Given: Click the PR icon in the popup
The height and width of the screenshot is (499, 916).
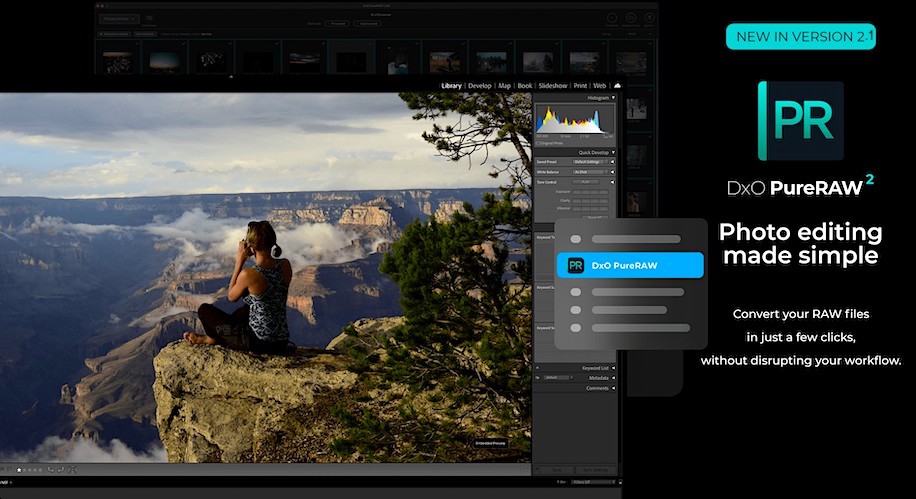Looking at the screenshot, I should pyautogui.click(x=575, y=265).
